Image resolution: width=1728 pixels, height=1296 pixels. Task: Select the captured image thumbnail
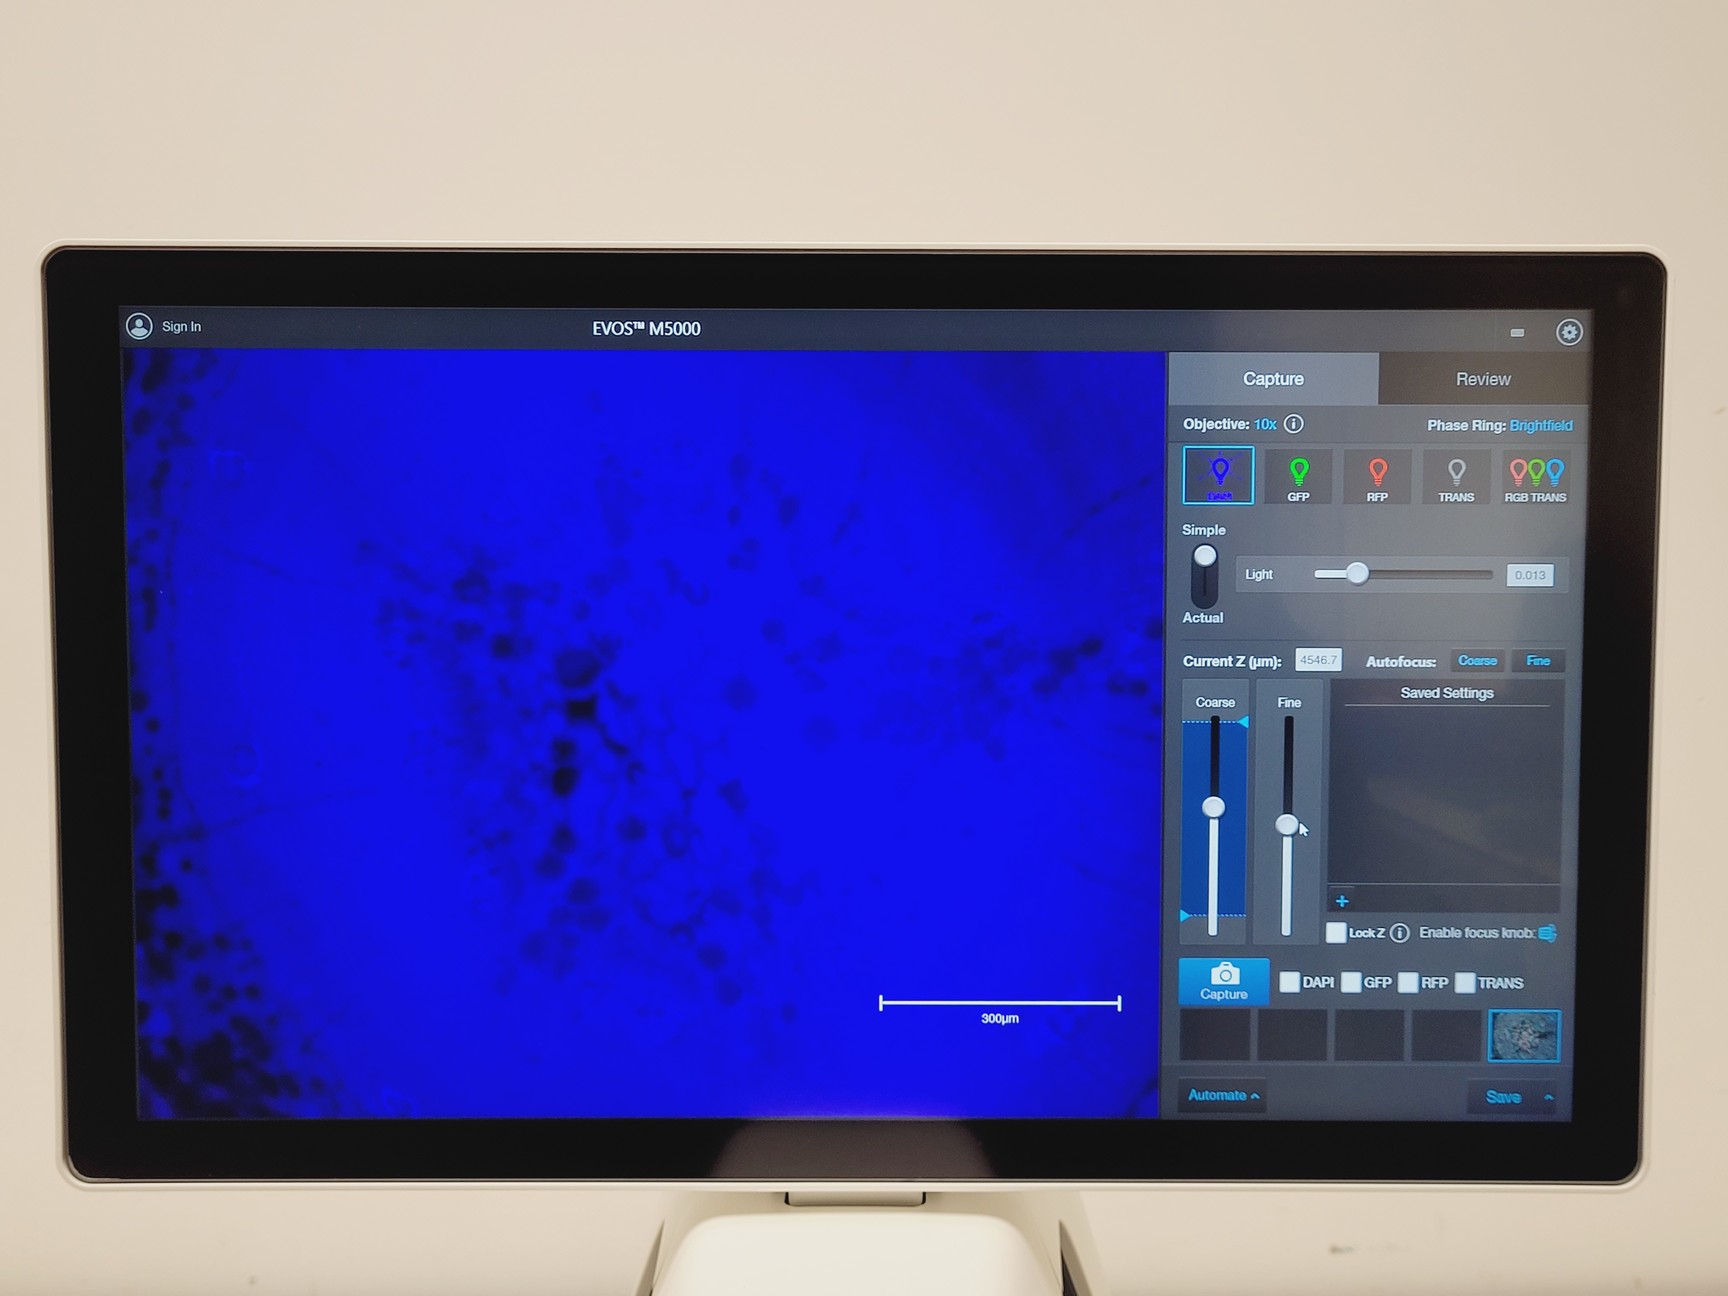[x=1523, y=1037]
